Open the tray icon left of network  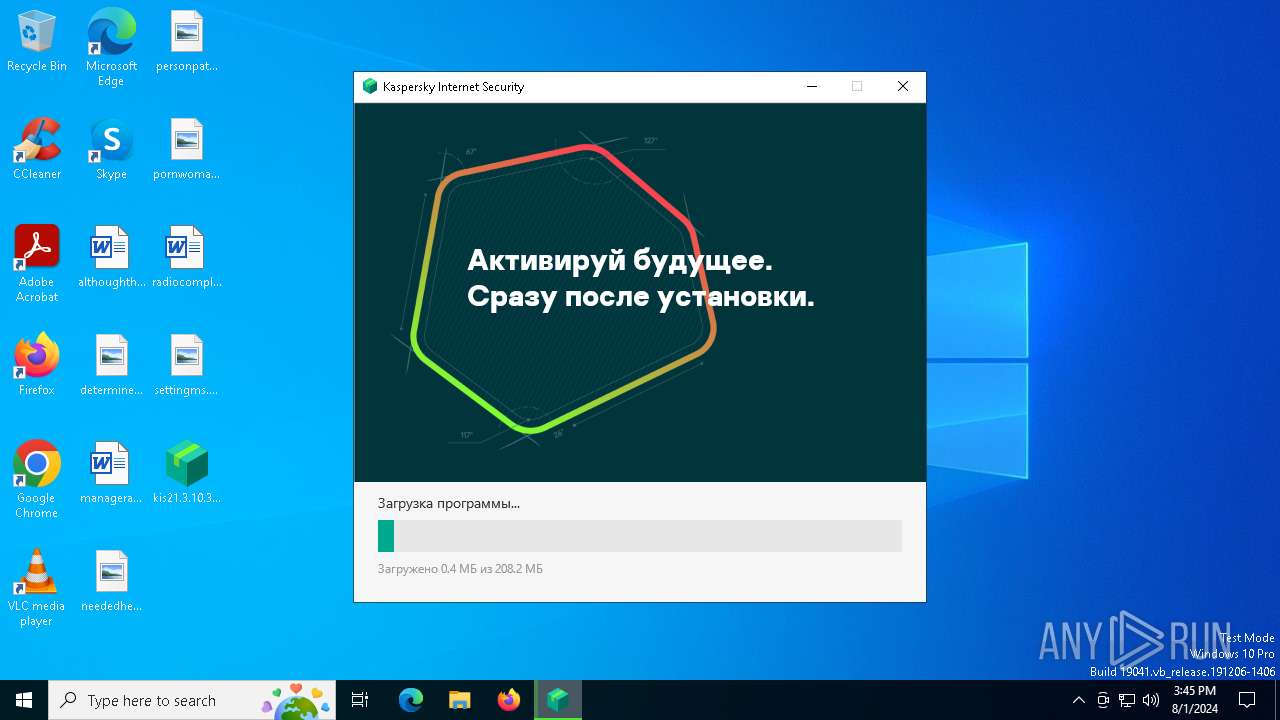pos(1103,700)
